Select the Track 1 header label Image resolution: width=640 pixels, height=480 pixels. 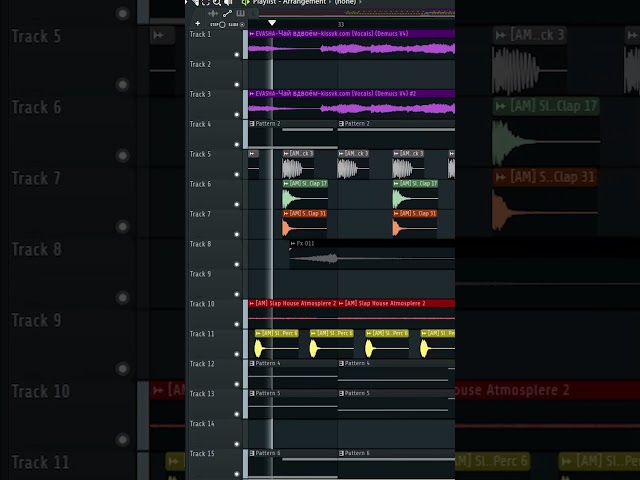(x=200, y=34)
